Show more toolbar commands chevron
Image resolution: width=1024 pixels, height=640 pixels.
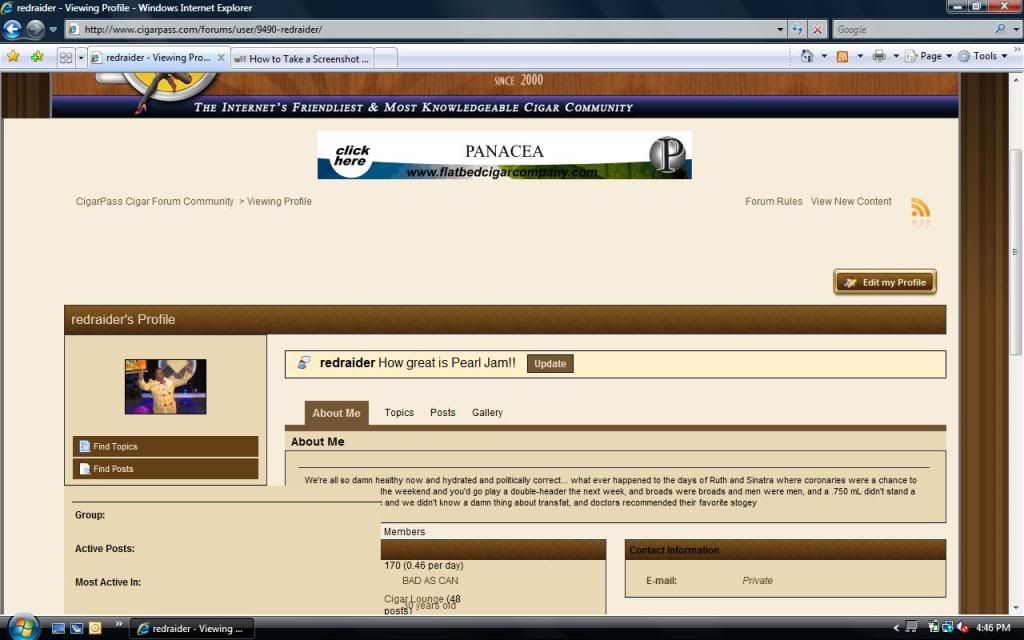[x=1017, y=50]
